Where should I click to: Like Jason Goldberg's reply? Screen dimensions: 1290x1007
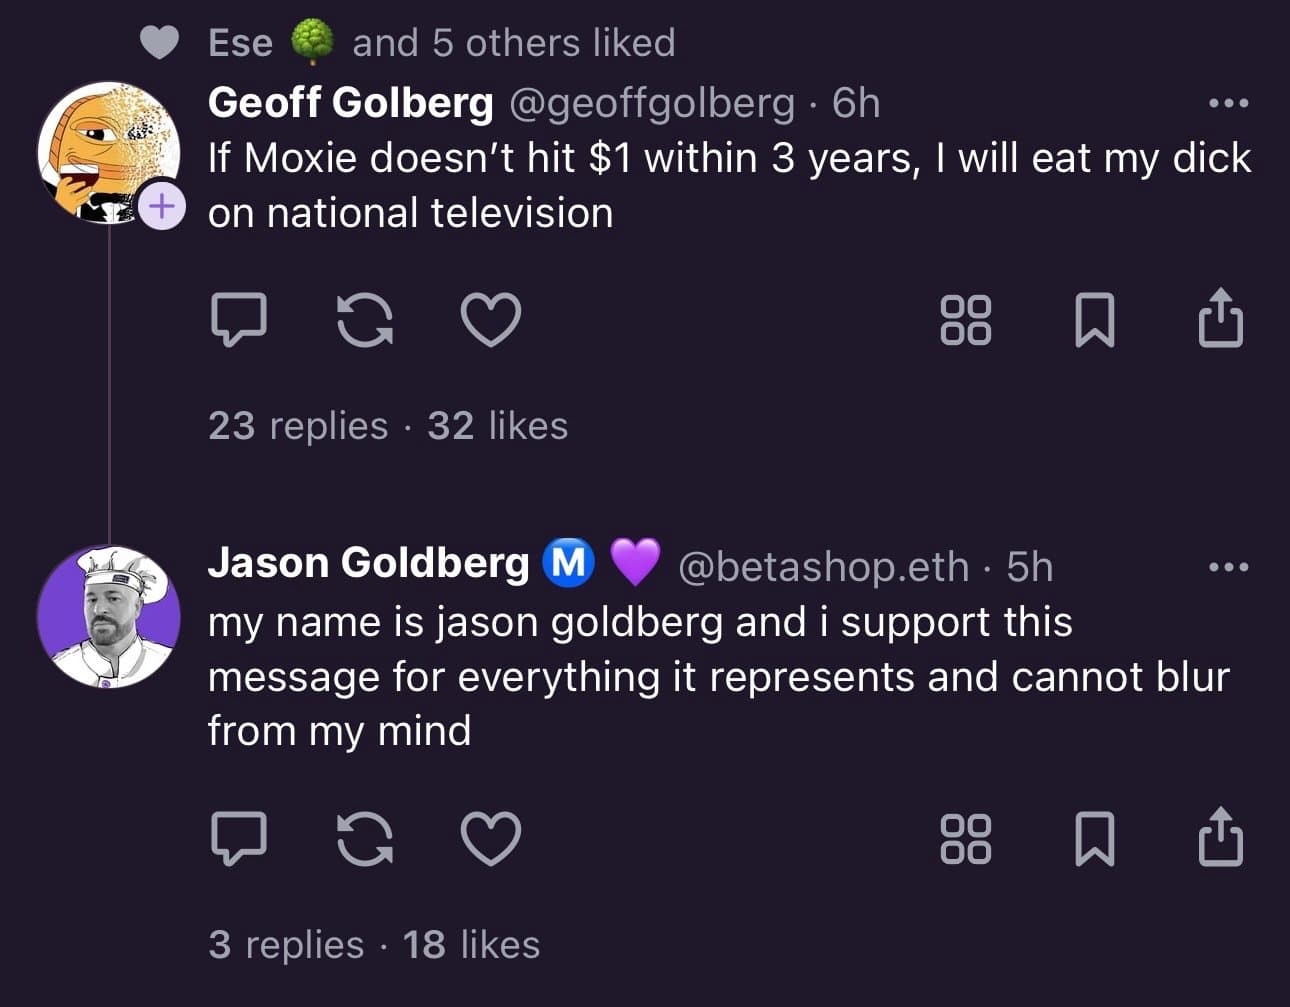(x=490, y=837)
